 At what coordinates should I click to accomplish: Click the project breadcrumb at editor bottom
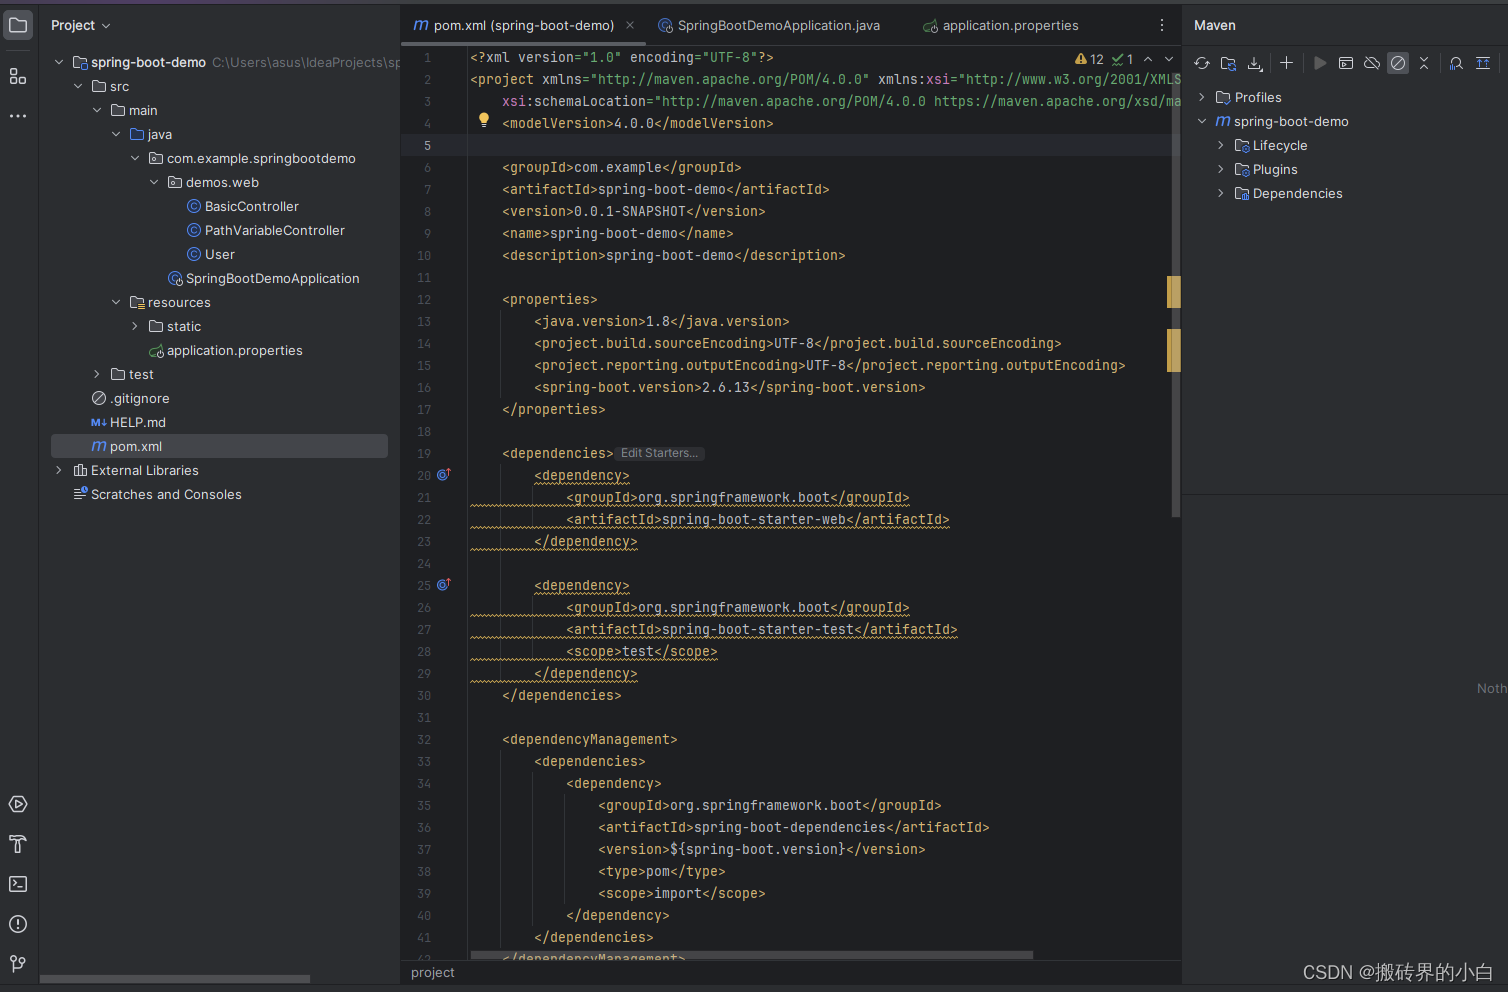[x=433, y=972]
